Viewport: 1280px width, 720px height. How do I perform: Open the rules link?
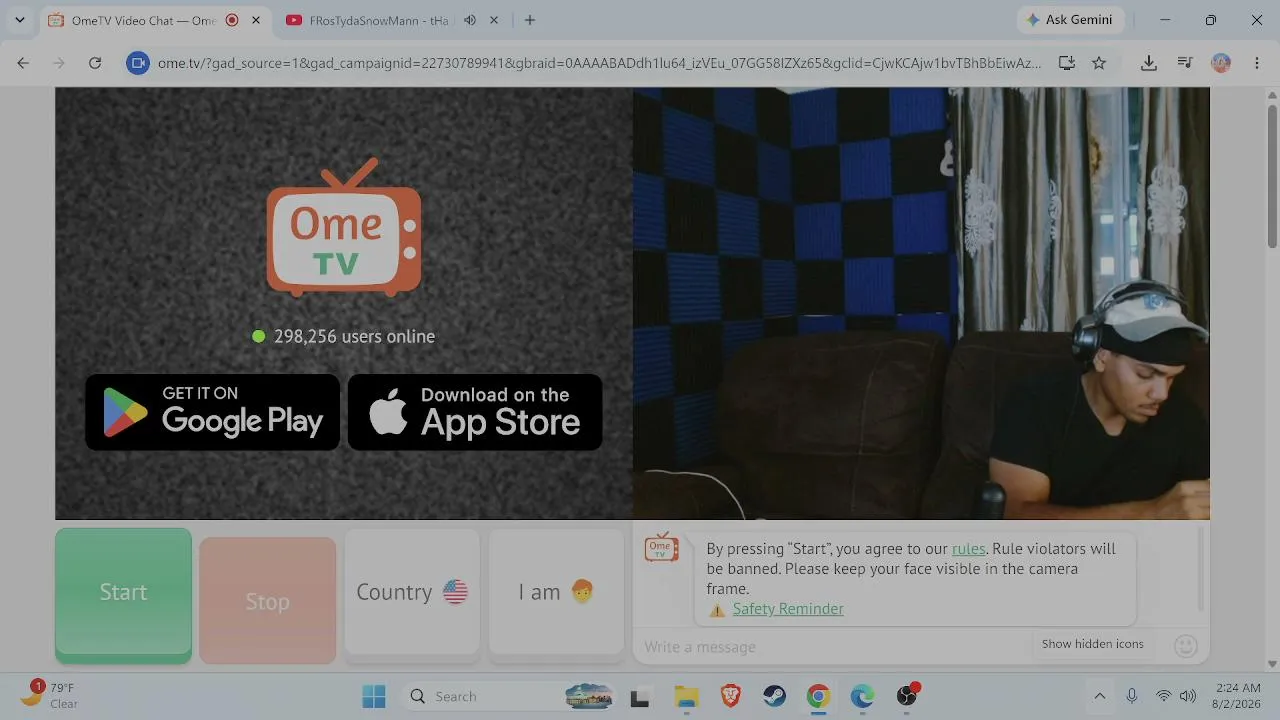click(968, 549)
